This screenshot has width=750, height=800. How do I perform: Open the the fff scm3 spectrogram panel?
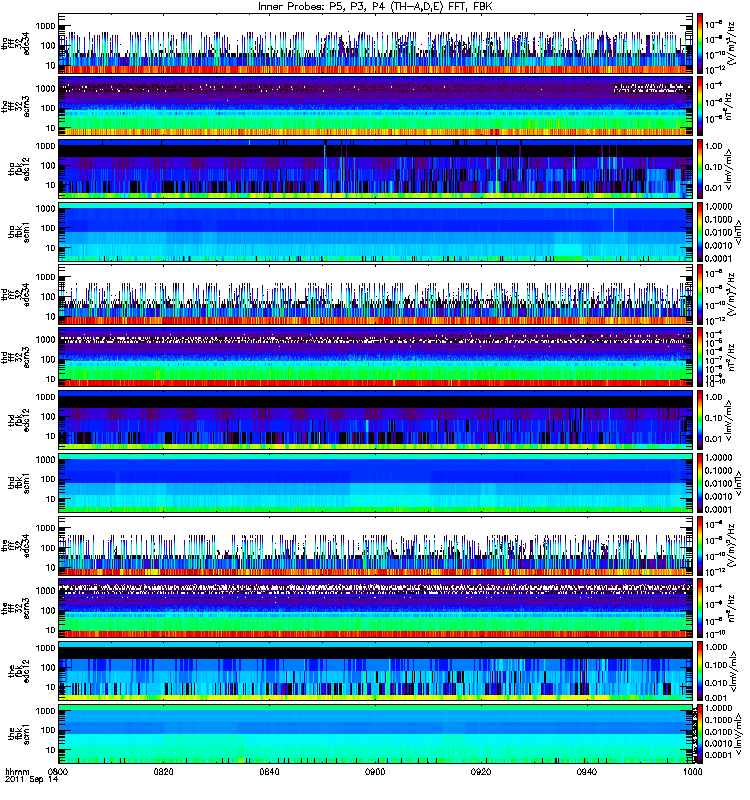(x=375, y=608)
